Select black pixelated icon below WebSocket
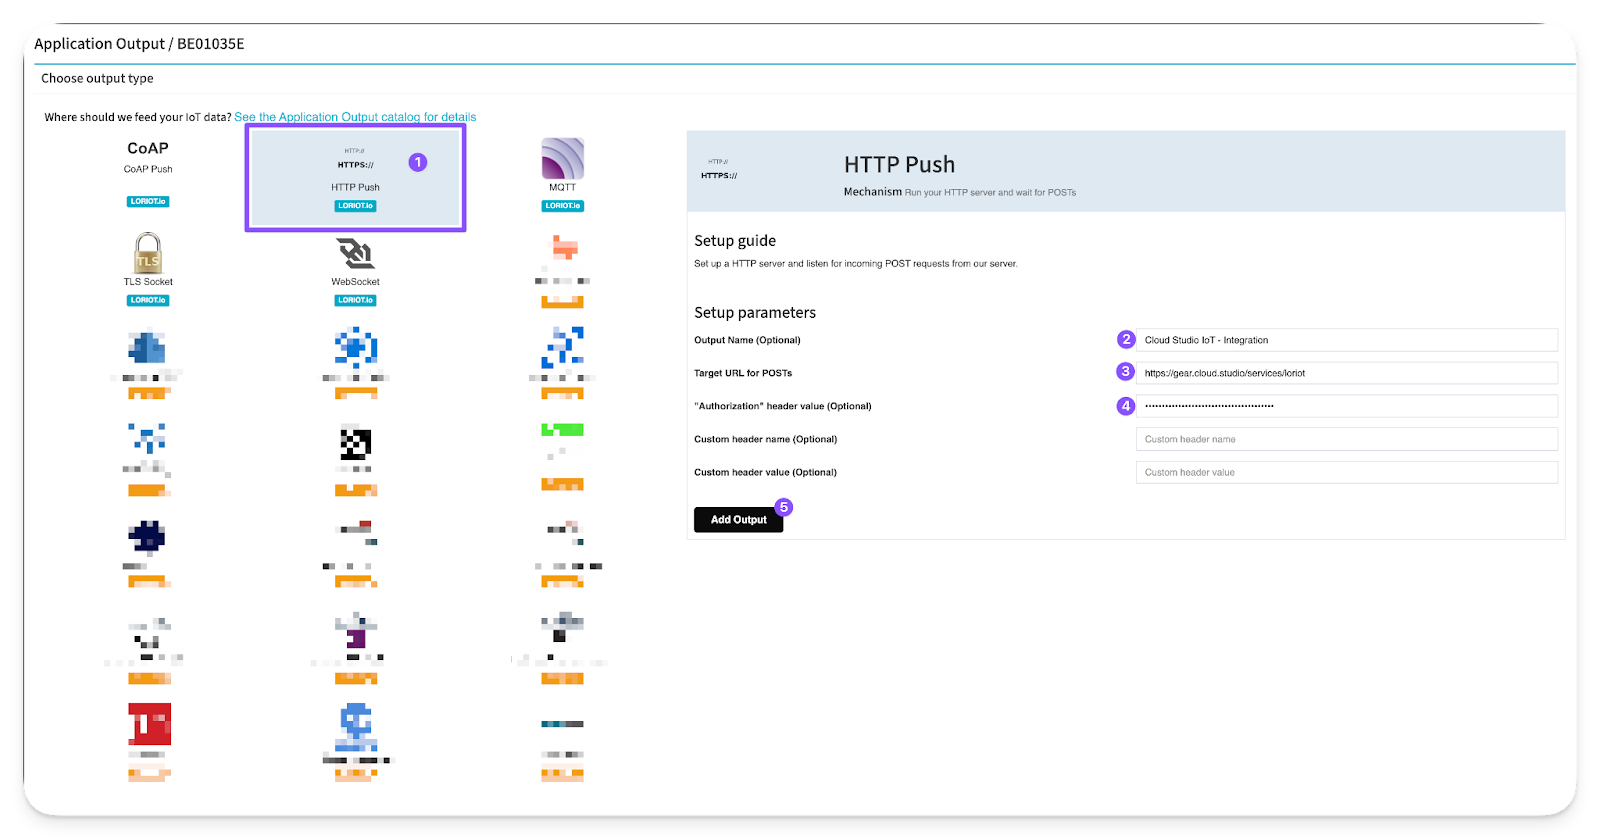Viewport: 1600px width, 839px height. click(355, 442)
